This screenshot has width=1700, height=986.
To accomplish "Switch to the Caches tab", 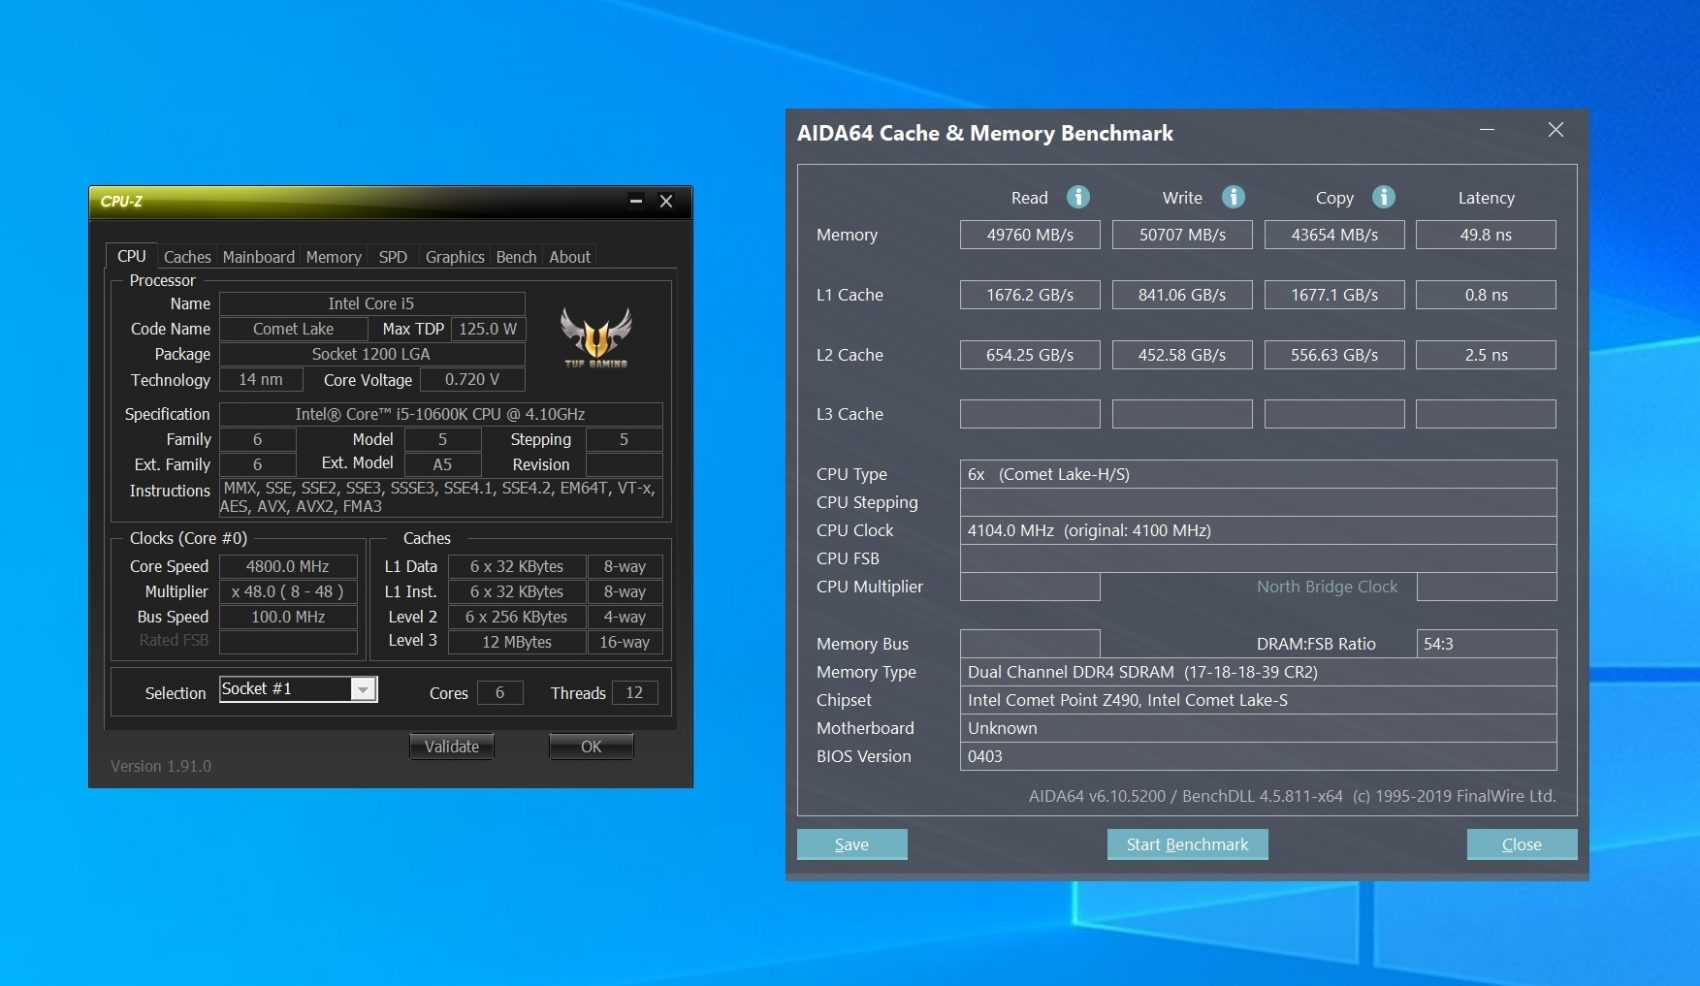I will pos(187,257).
